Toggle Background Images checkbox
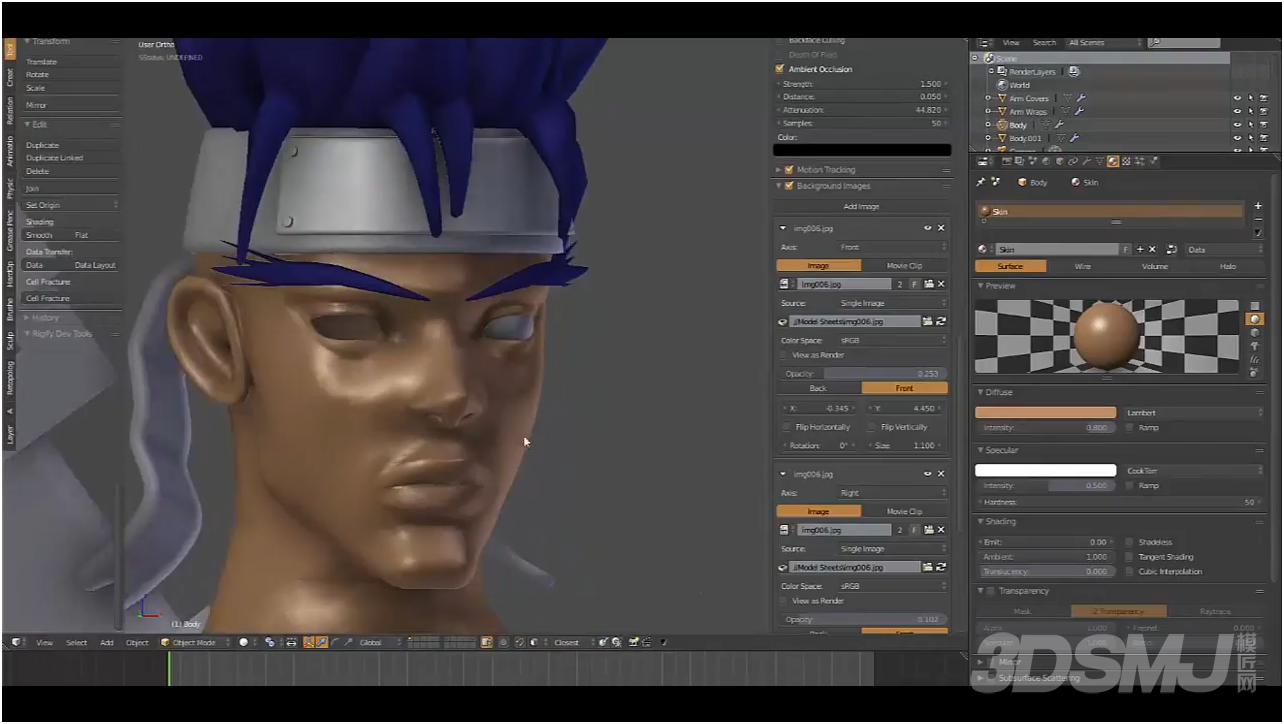This screenshot has width=1284, height=724. pos(789,186)
